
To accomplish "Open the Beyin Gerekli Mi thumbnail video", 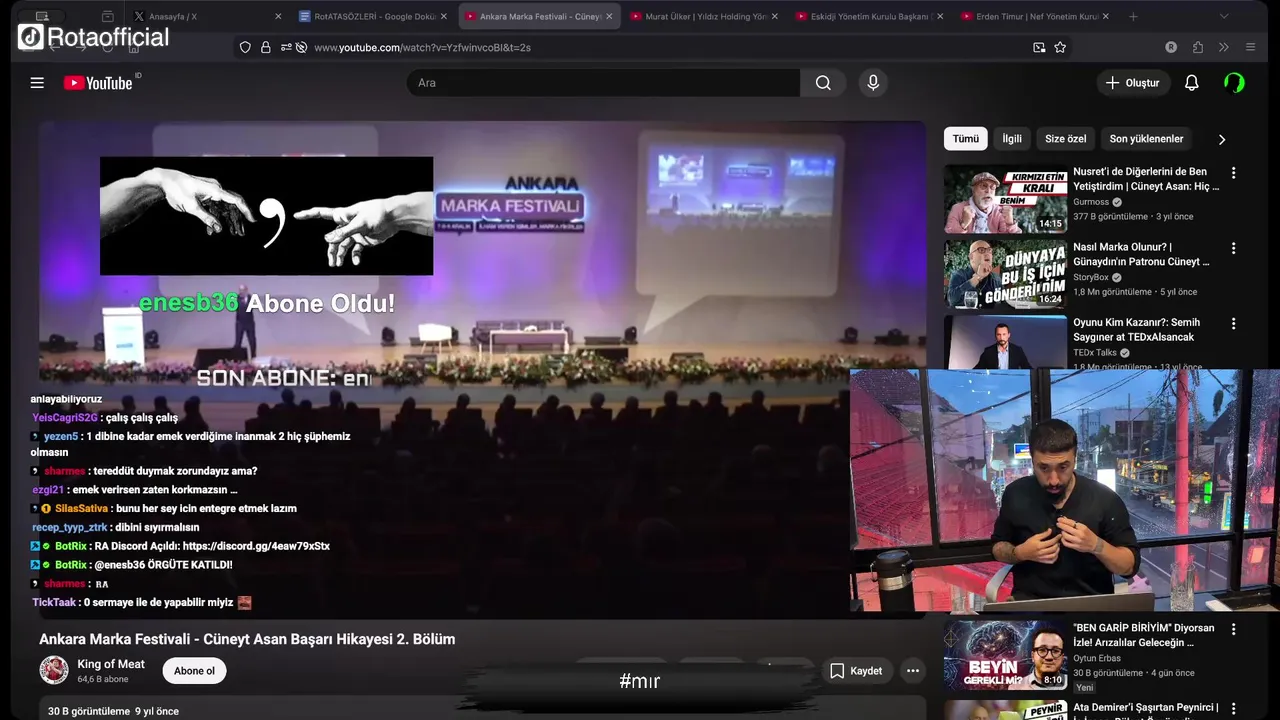I will click(1005, 655).
